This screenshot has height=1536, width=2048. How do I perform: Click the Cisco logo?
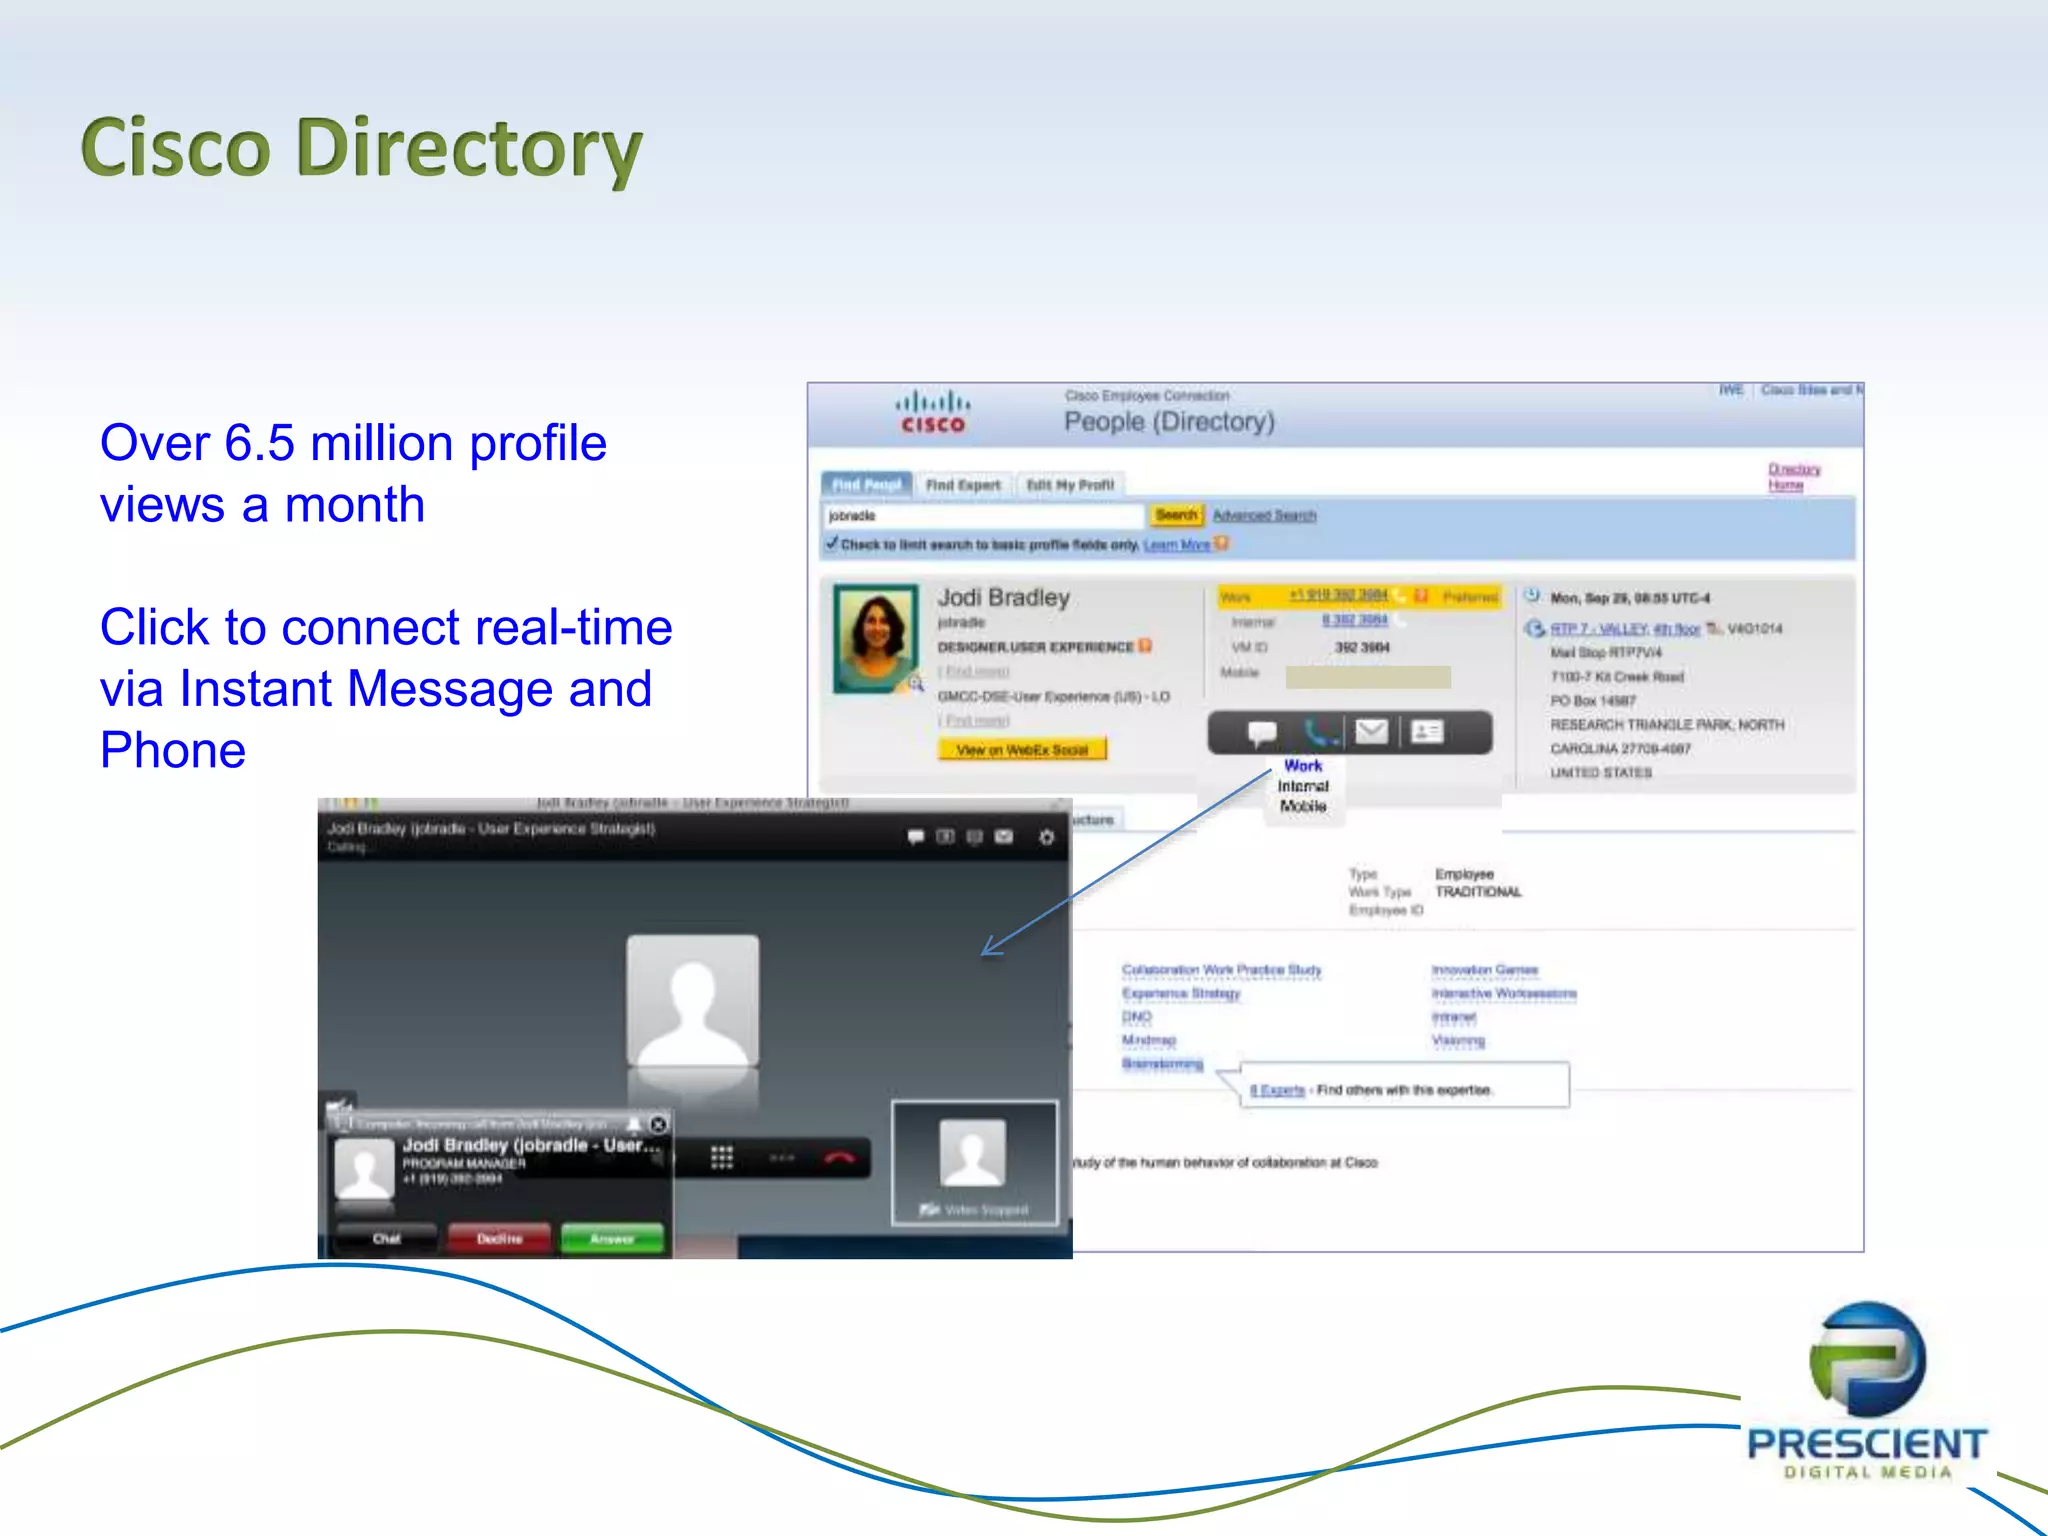[932, 412]
